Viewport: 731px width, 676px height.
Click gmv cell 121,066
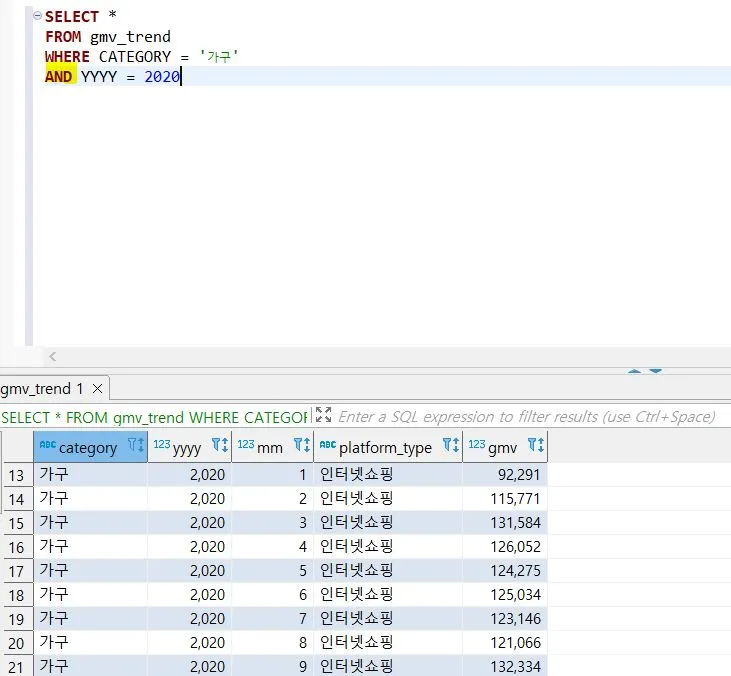click(x=505, y=643)
